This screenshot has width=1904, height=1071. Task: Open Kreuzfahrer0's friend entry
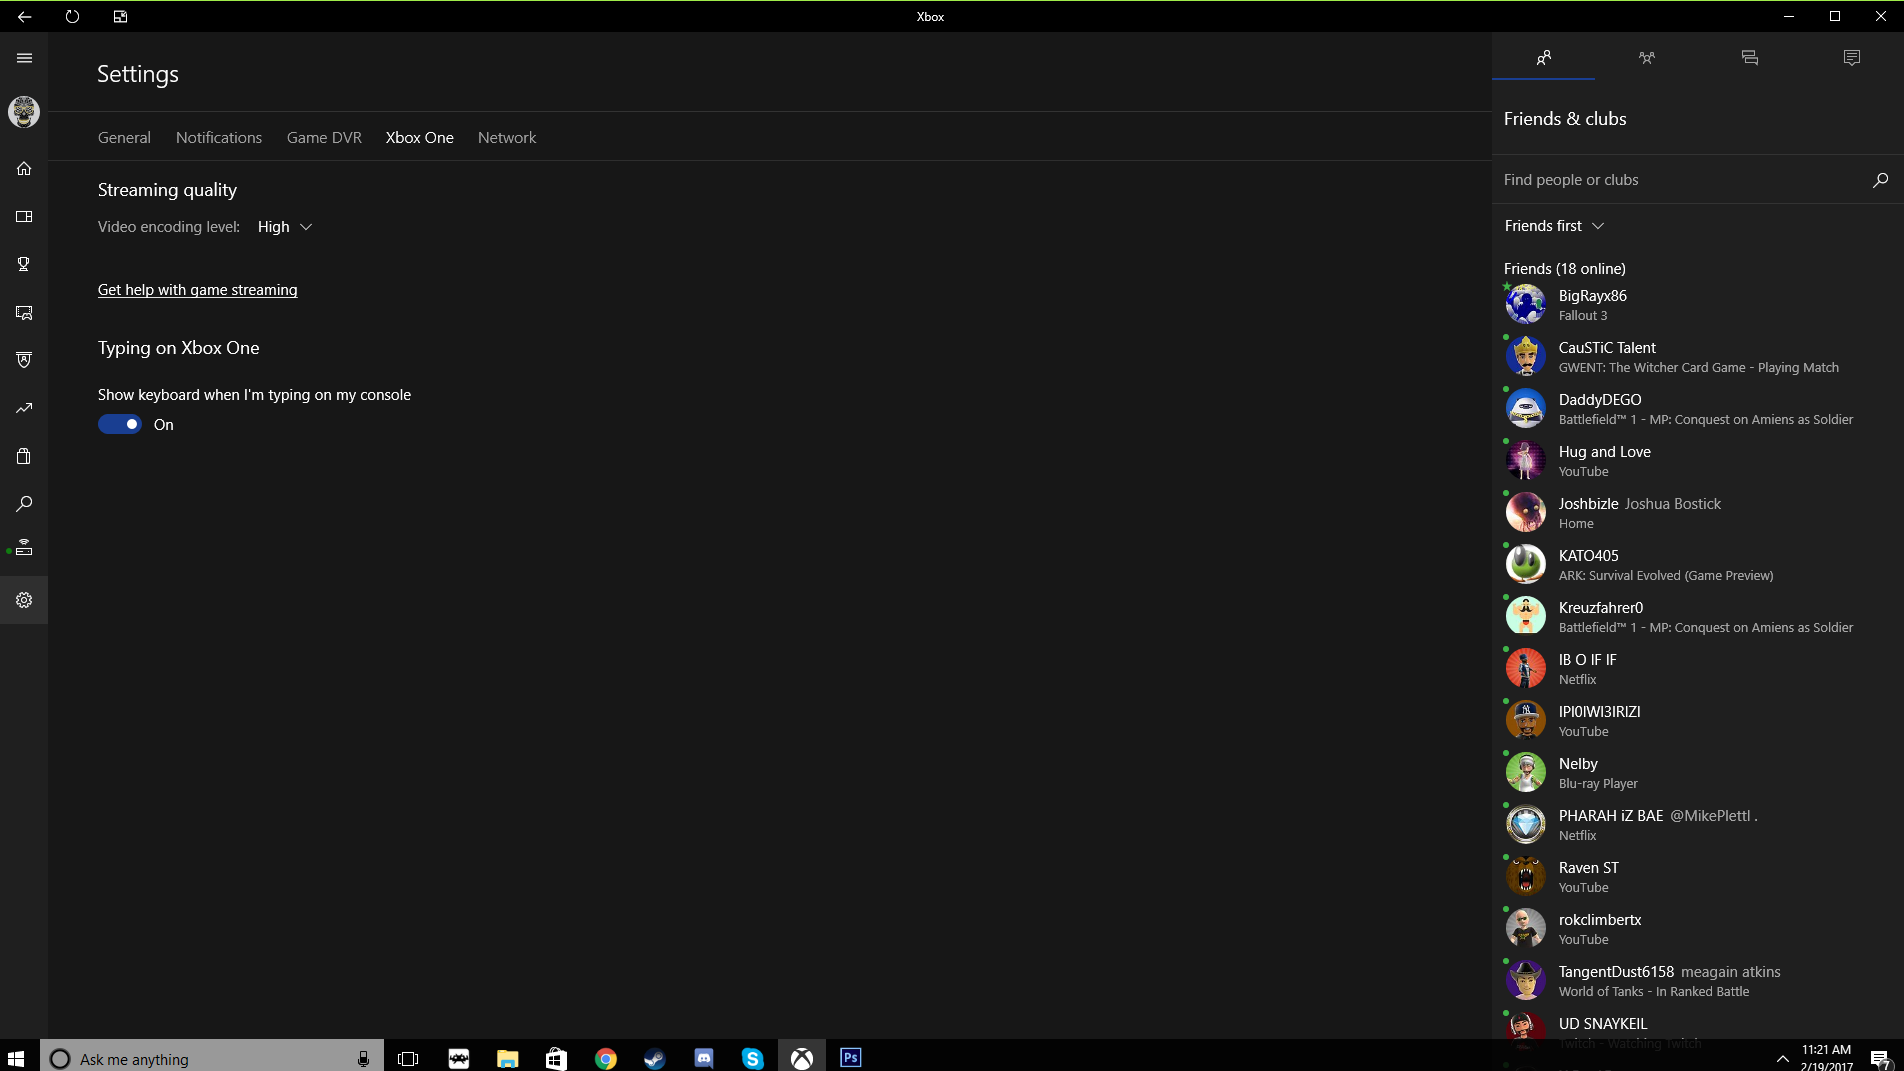click(1698, 616)
